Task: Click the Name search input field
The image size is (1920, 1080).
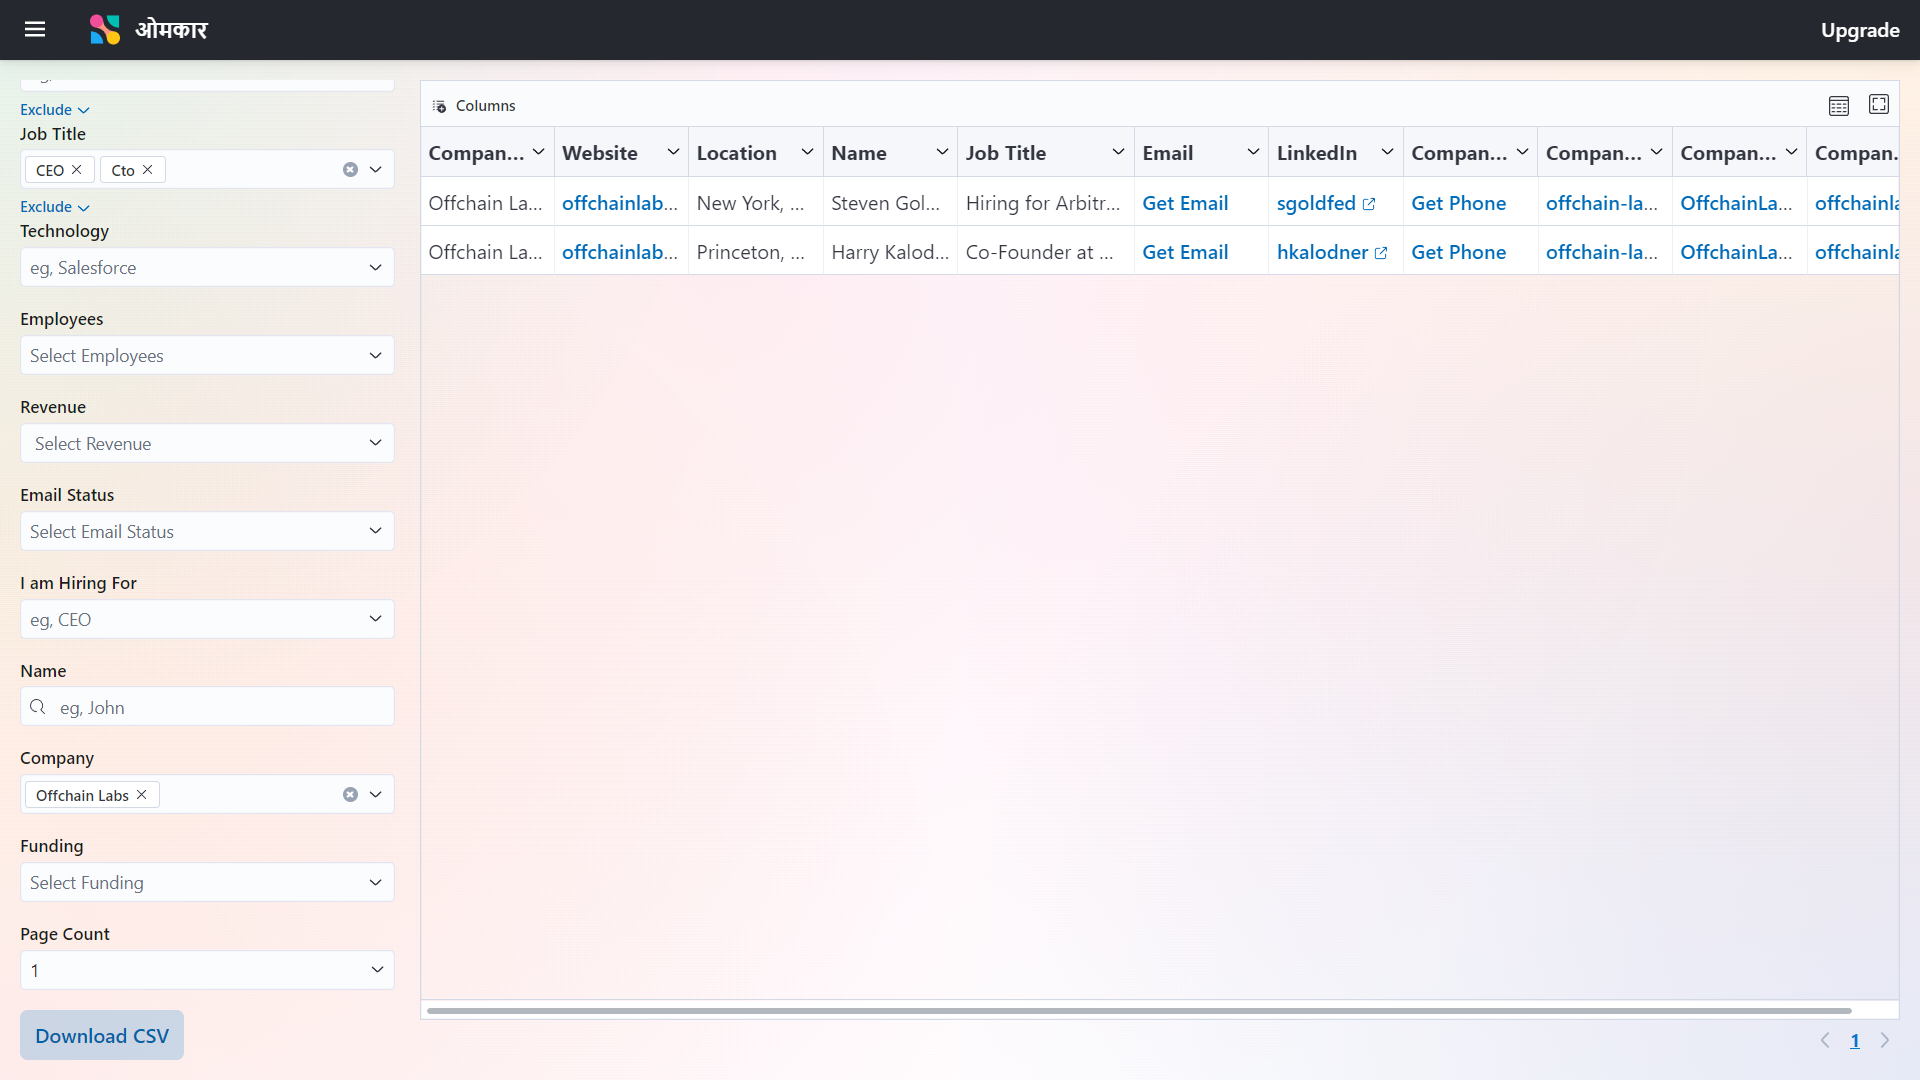Action: pos(207,707)
